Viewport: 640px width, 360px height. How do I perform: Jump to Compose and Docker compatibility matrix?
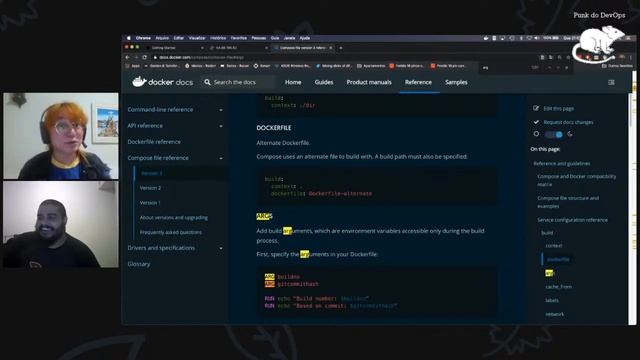point(577,180)
